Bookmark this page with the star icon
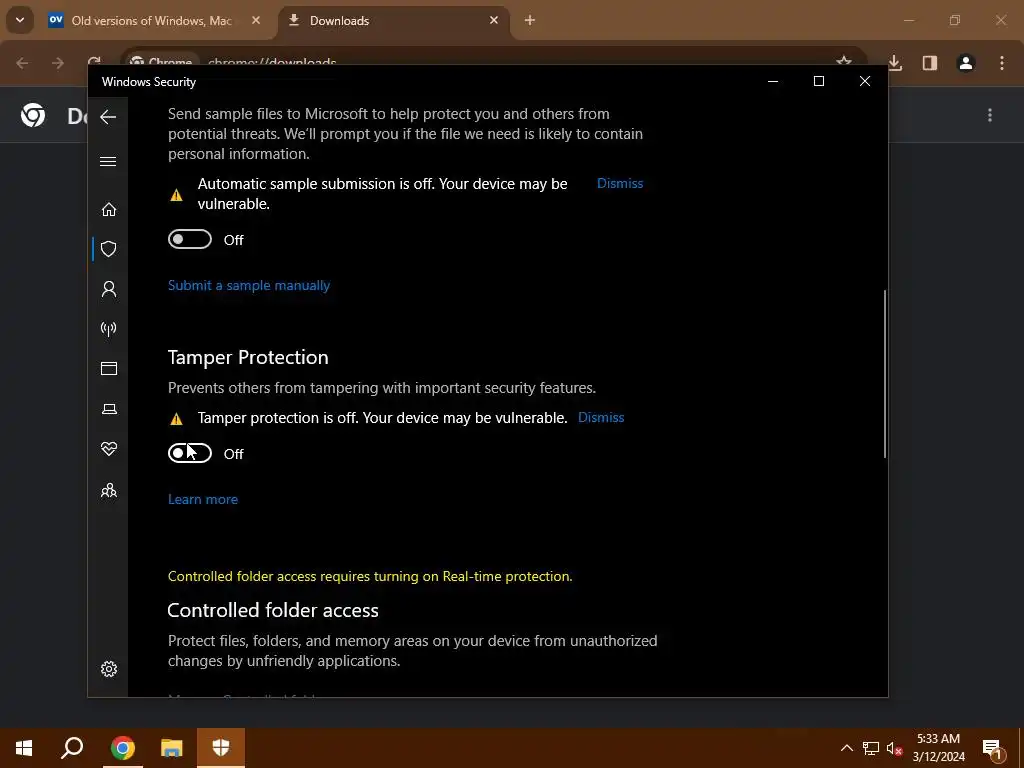1024x768 pixels. [844, 61]
